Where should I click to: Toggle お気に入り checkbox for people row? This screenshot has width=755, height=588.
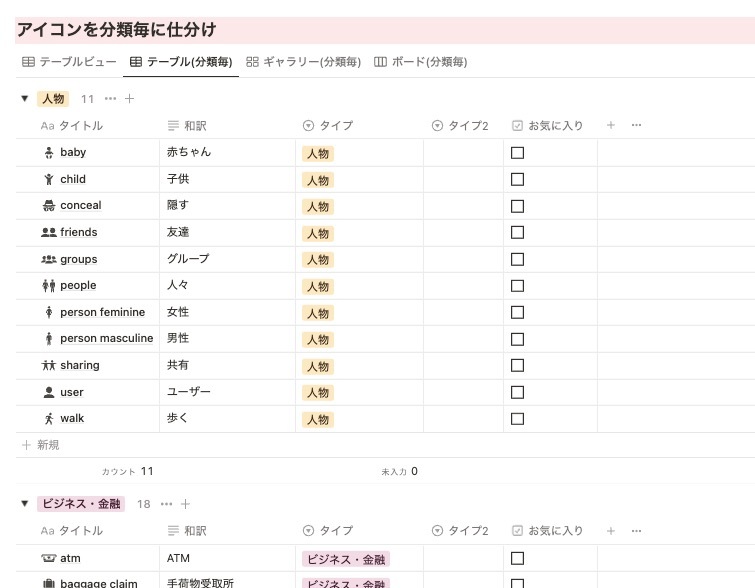coord(518,286)
